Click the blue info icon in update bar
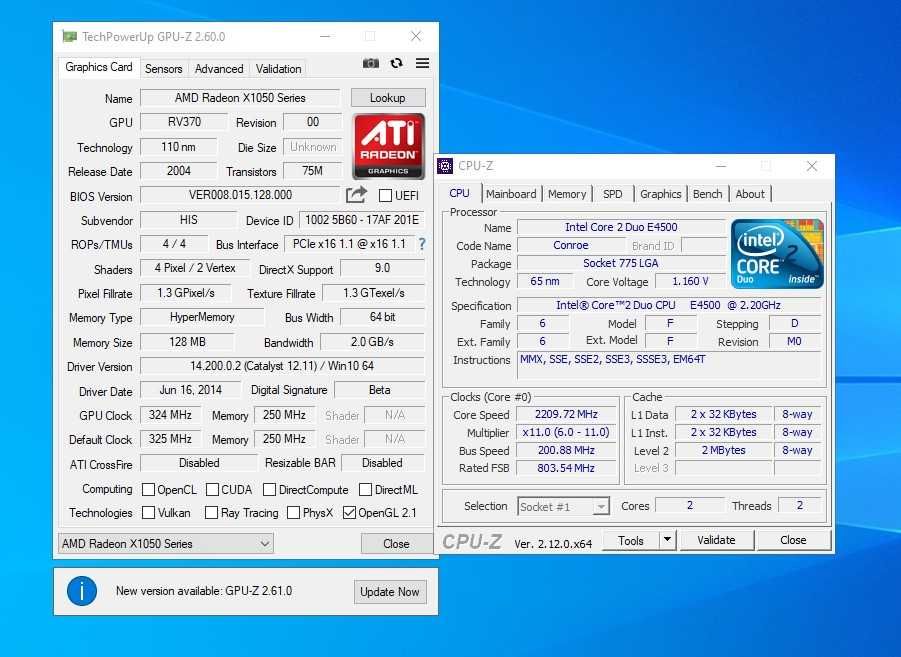The height and width of the screenshot is (657, 901). 82,591
